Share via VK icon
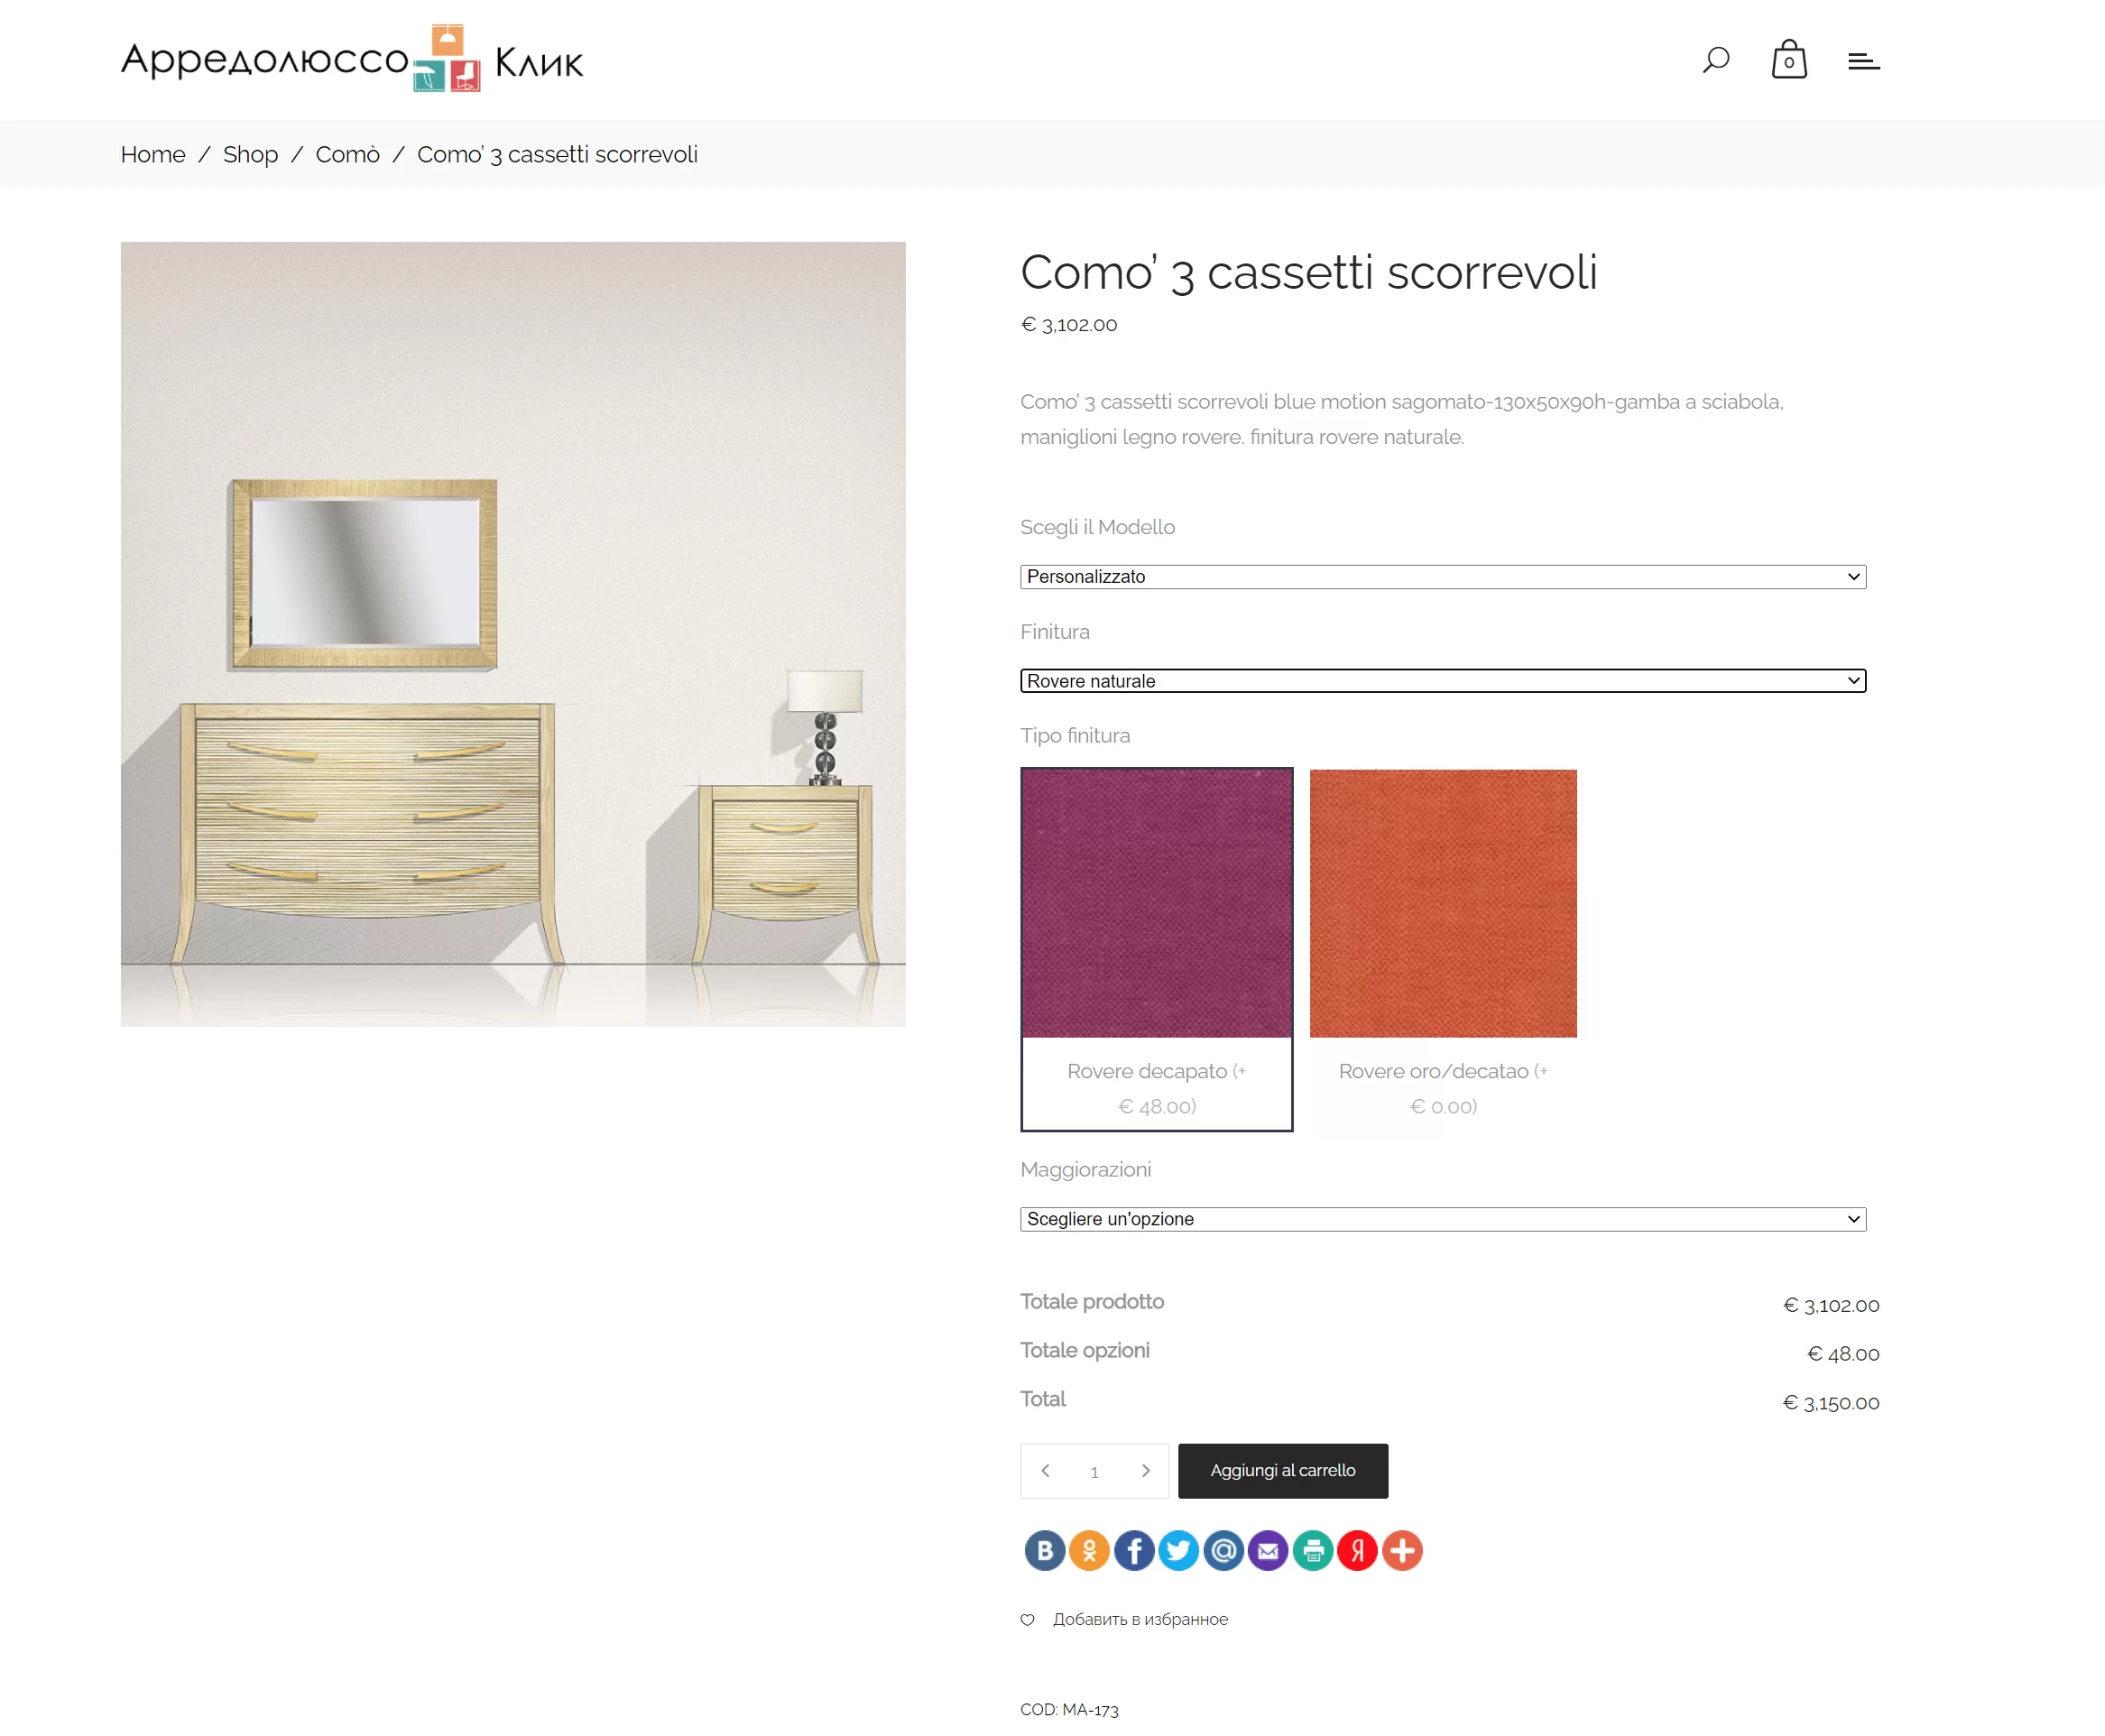Image resolution: width=2105 pixels, height=1736 pixels. 1044,1550
